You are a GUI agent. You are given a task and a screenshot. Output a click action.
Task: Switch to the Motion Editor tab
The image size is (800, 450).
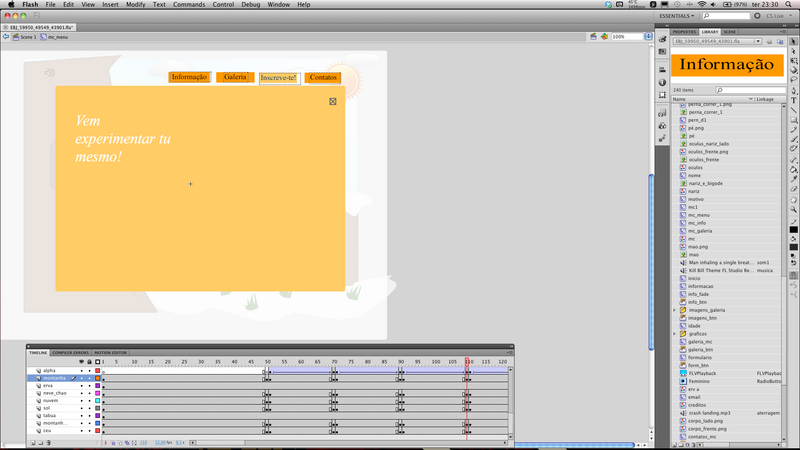coord(110,353)
